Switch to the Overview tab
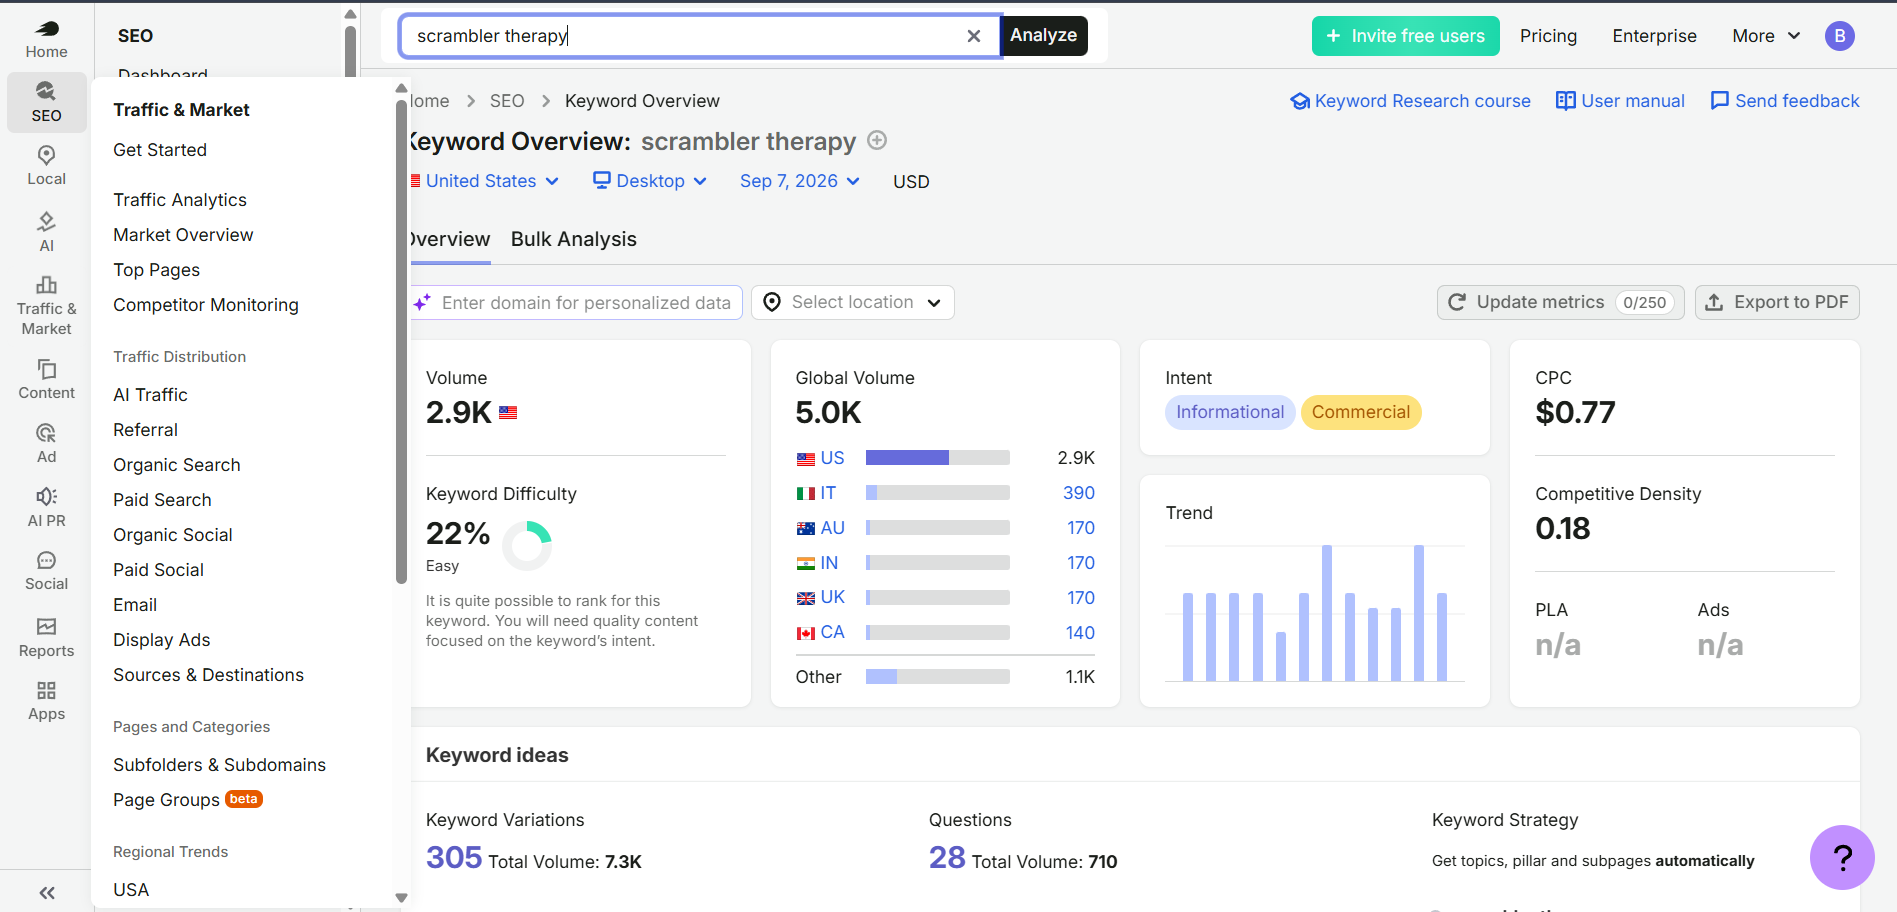The image size is (1897, 912). pos(450,239)
